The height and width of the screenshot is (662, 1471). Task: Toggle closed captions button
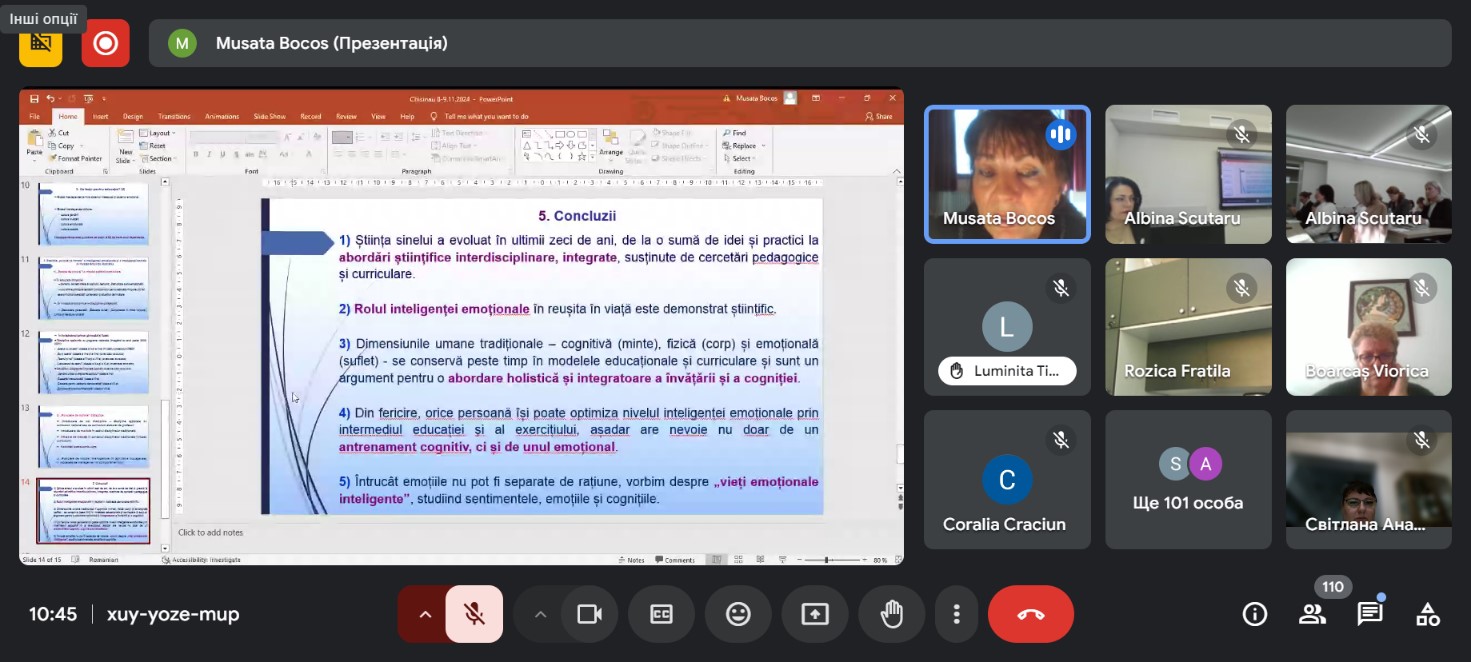tap(661, 614)
